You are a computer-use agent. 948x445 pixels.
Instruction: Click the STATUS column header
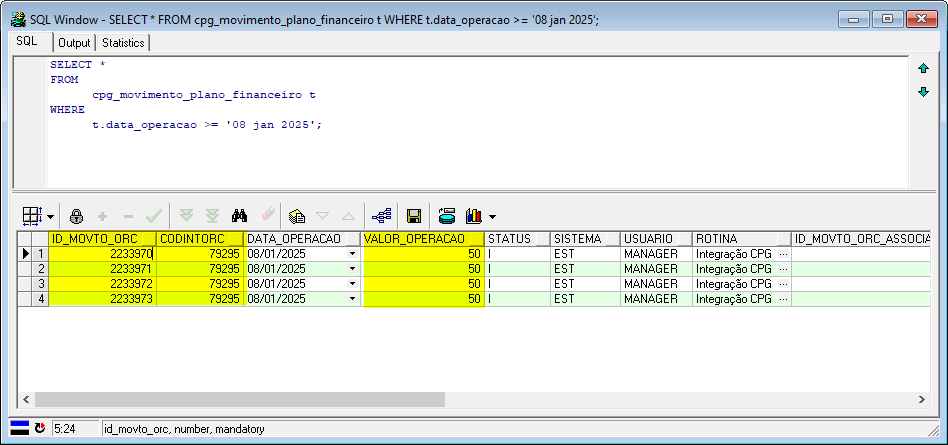coord(518,239)
